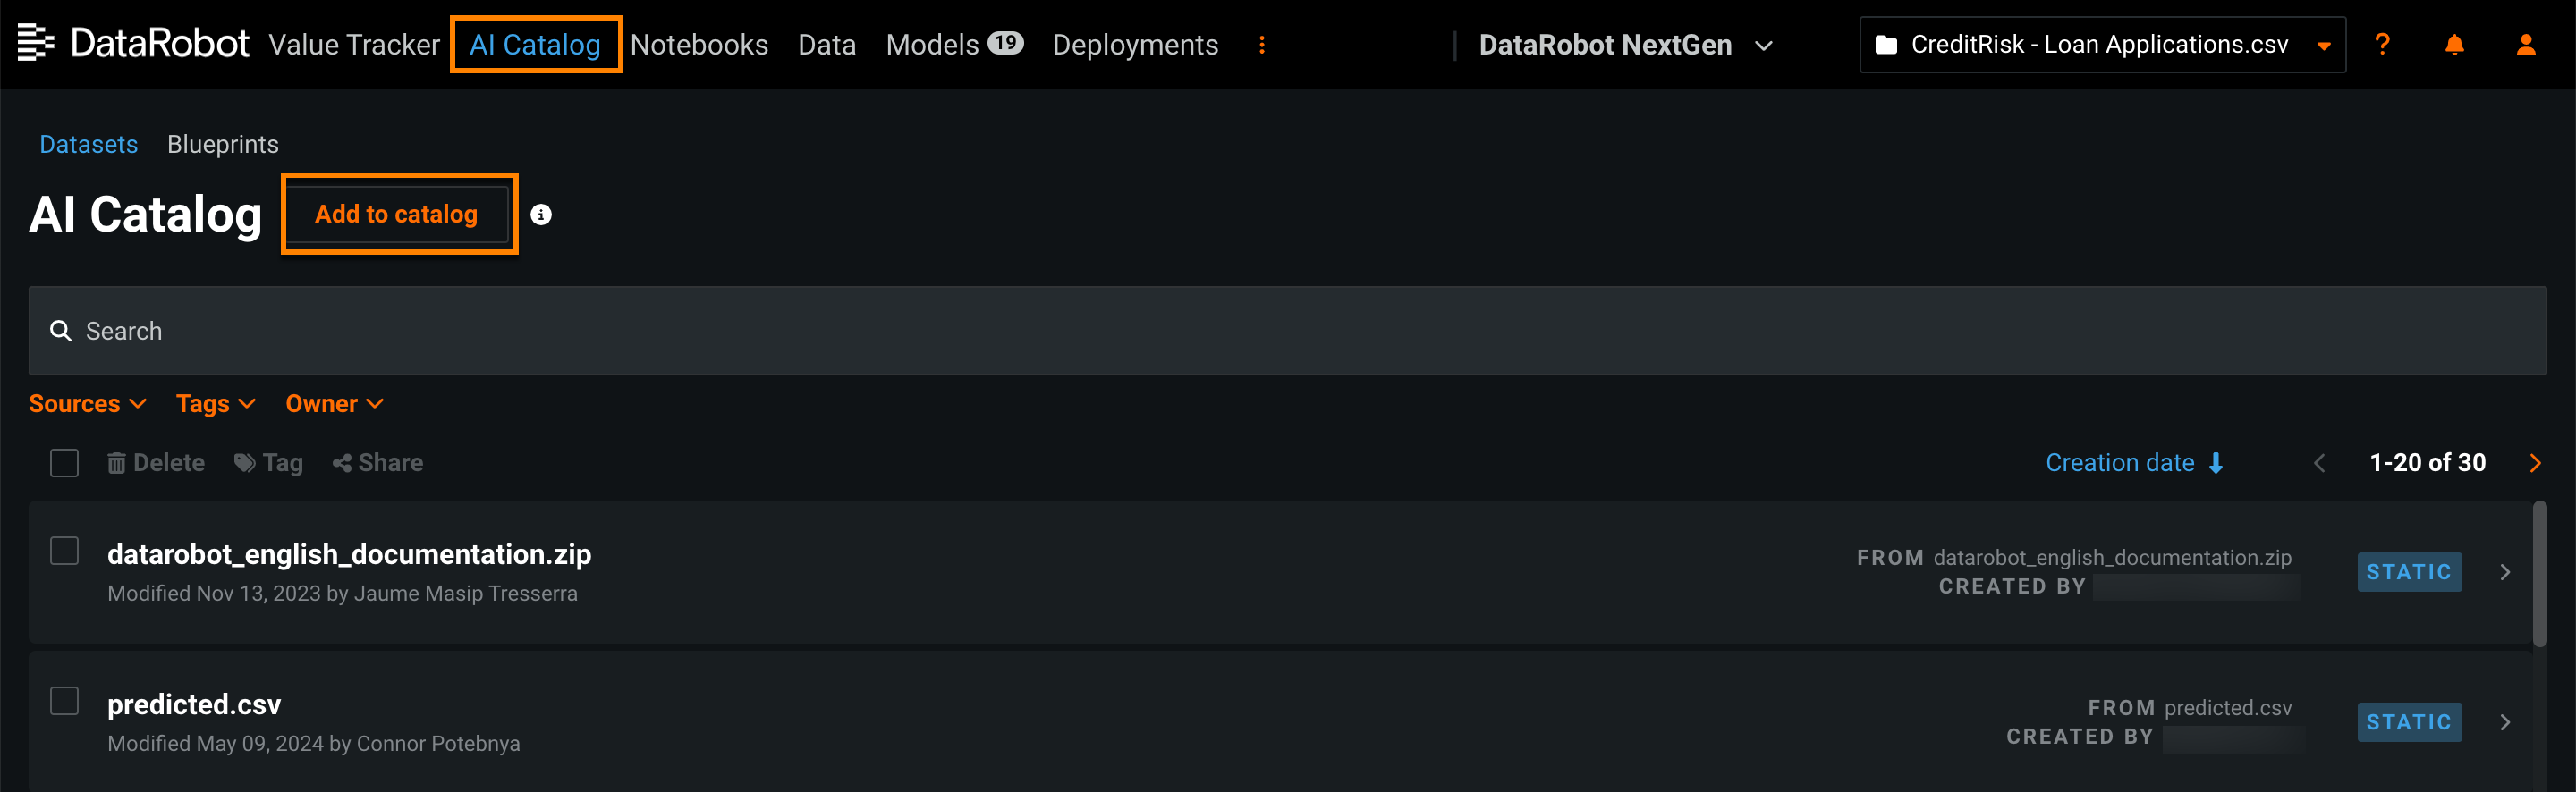Viewport: 2576px width, 792px height.
Task: Open the help question mark icon
Action: point(2382,45)
